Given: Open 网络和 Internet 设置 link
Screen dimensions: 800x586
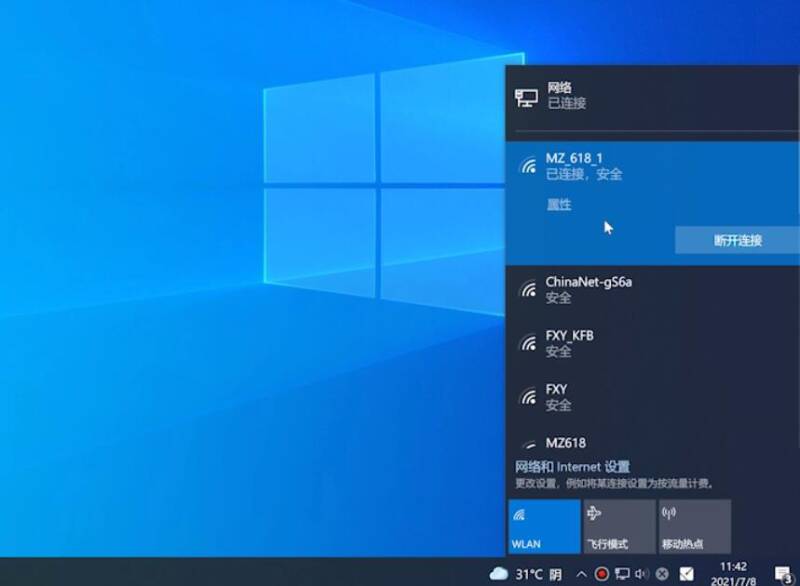Looking at the screenshot, I should (x=572, y=467).
